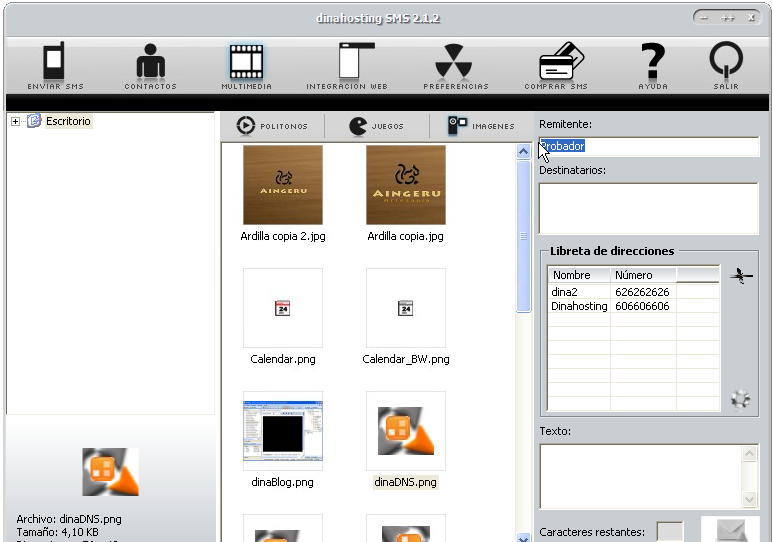Click the Caracteres restantes counter box
773x542 pixels.
670,532
